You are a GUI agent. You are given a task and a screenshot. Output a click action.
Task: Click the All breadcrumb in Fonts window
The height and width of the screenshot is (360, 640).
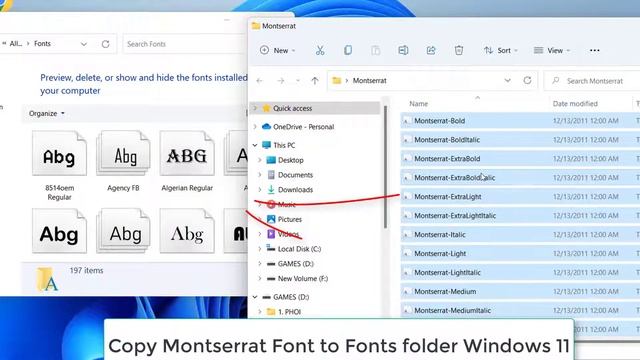click(16, 44)
